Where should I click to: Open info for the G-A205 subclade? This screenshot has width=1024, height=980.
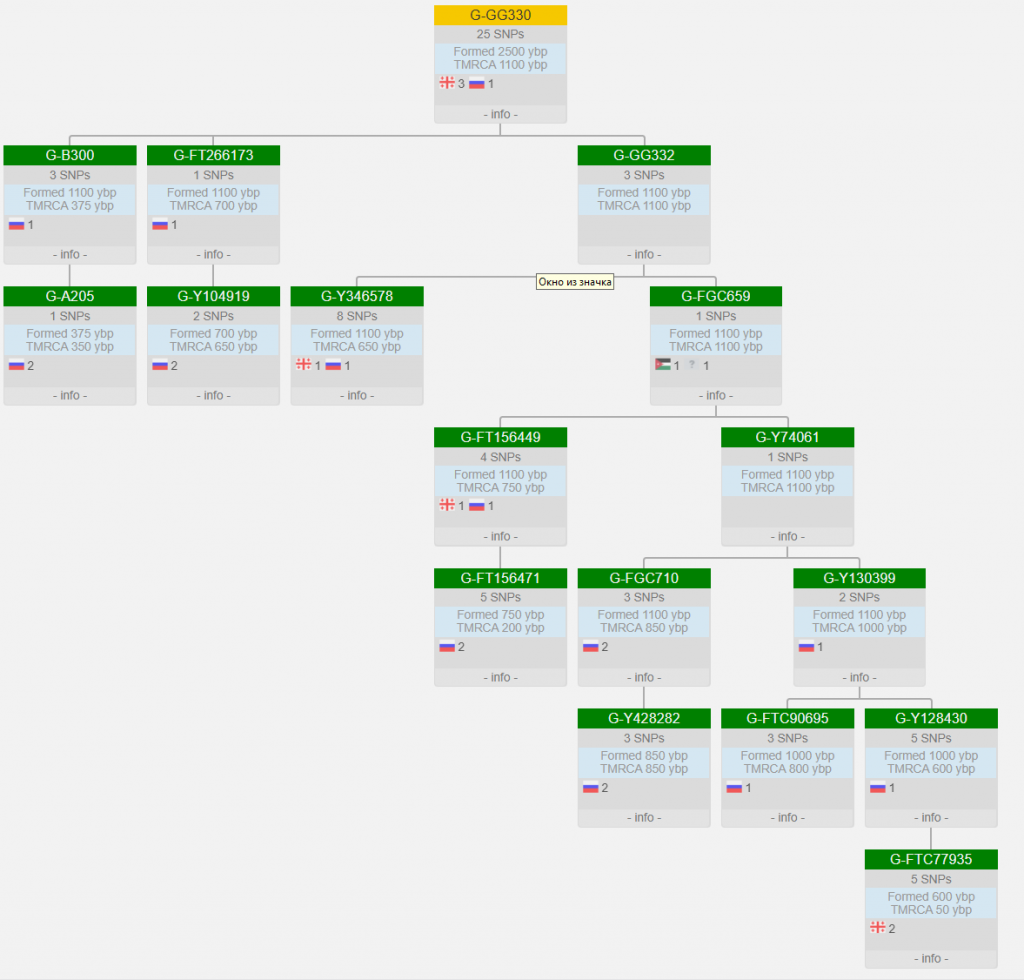click(x=69, y=396)
